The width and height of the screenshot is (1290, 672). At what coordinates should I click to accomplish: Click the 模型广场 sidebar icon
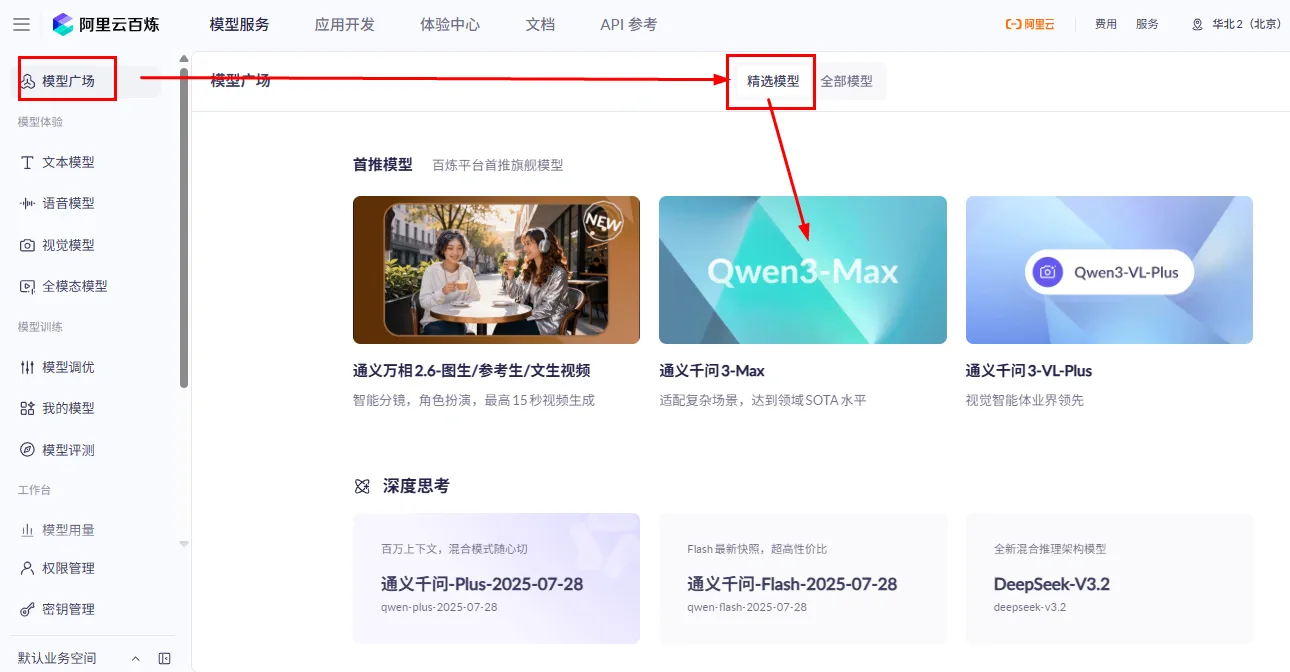pyautogui.click(x=28, y=81)
